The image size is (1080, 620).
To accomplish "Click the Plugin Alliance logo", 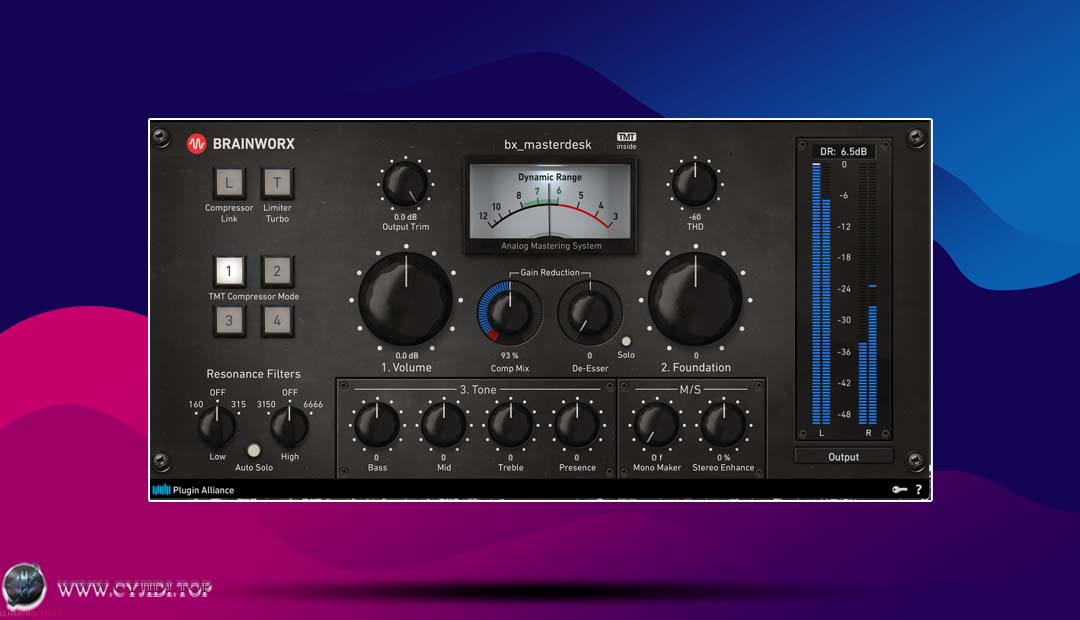I will (x=194, y=490).
